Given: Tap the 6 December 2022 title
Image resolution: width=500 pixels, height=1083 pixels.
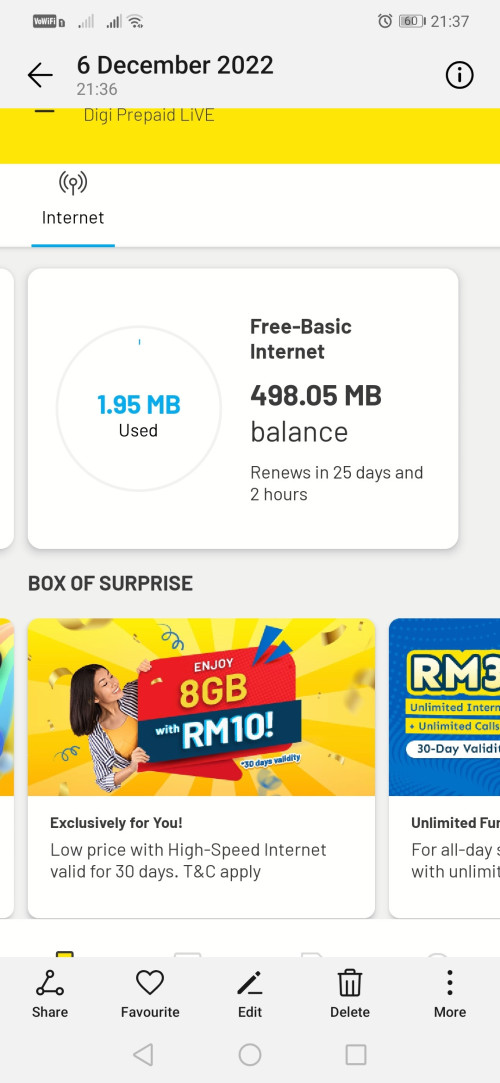Looking at the screenshot, I should (175, 65).
